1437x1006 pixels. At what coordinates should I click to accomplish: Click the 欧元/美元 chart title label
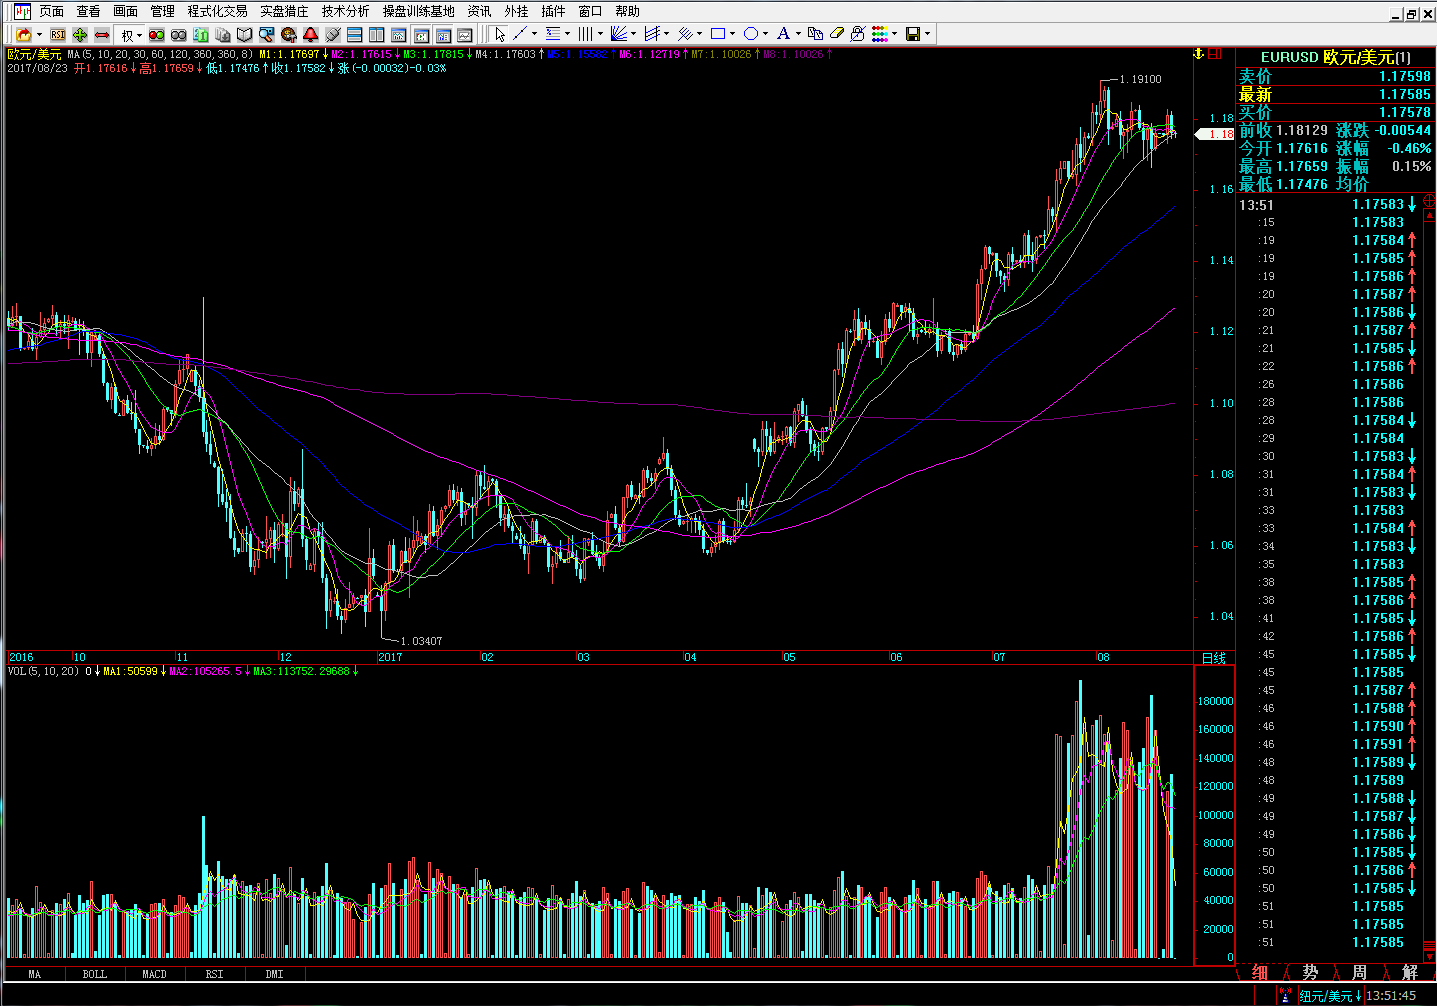tap(34, 54)
